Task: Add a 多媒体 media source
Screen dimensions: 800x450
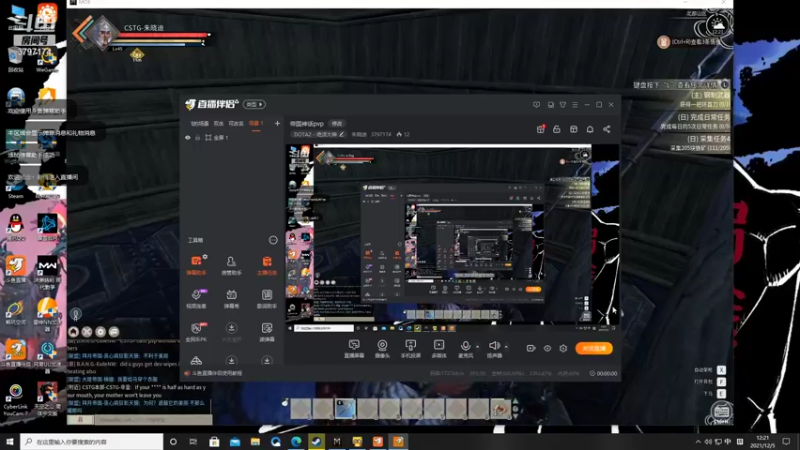Action: [439, 348]
